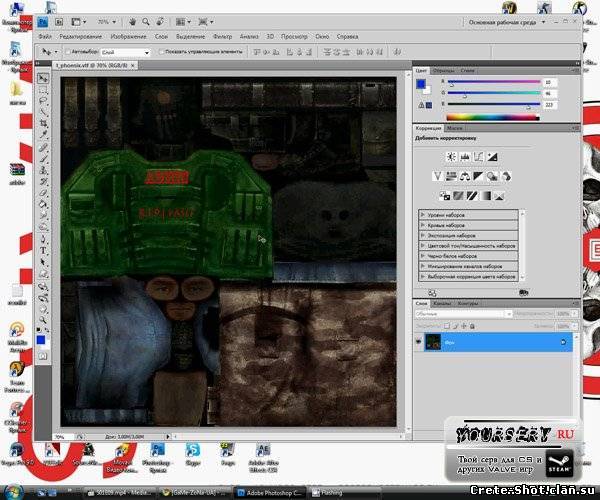Select the Eraser tool
The height and width of the screenshot is (500, 600).
43,192
